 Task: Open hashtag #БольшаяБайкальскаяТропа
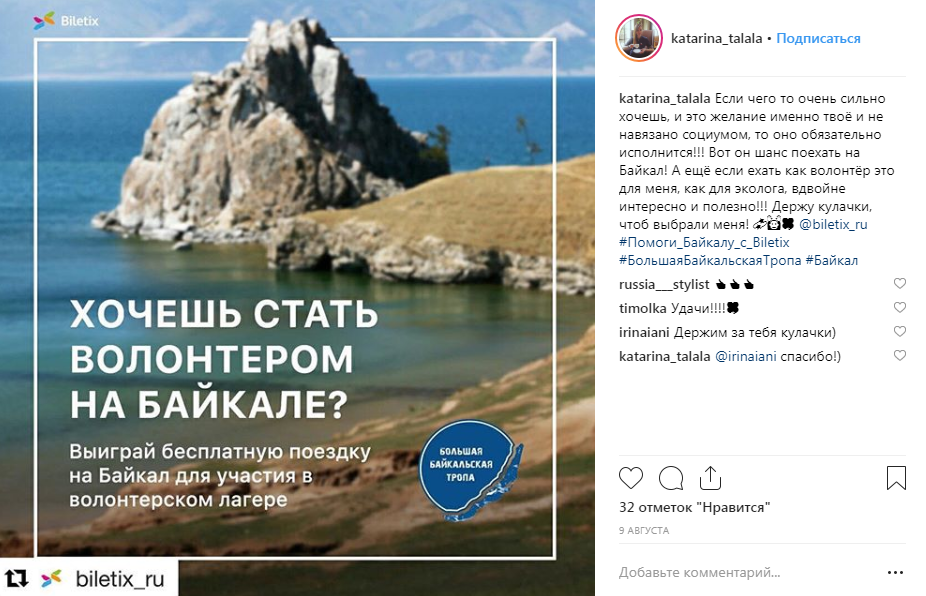click(x=710, y=260)
